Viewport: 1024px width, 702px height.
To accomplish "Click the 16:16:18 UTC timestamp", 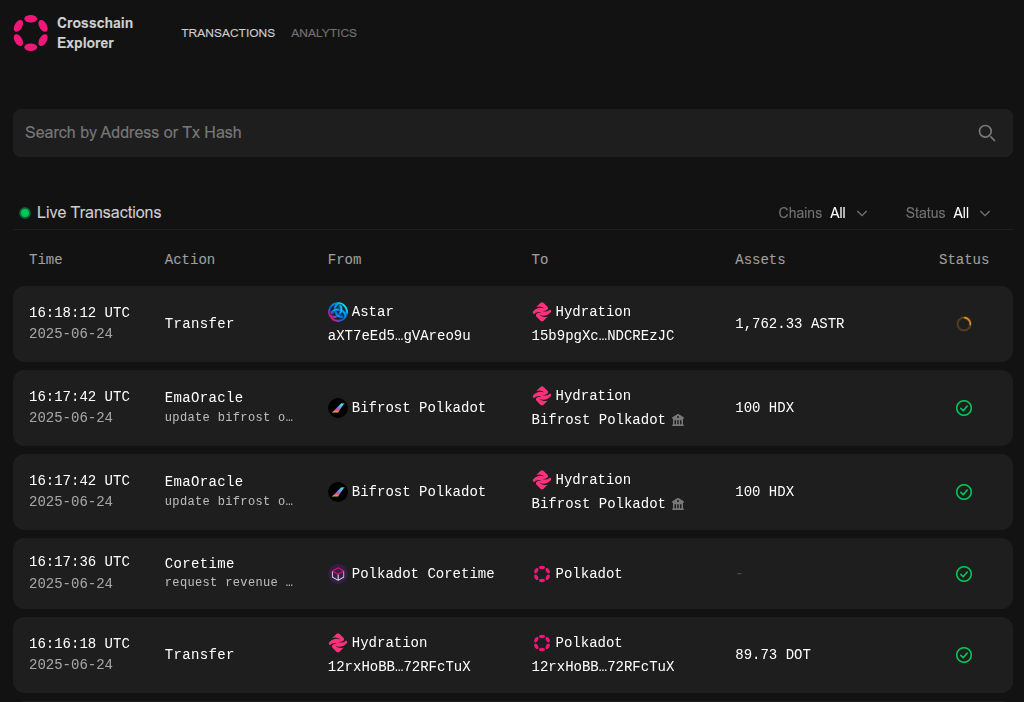I will (x=79, y=644).
